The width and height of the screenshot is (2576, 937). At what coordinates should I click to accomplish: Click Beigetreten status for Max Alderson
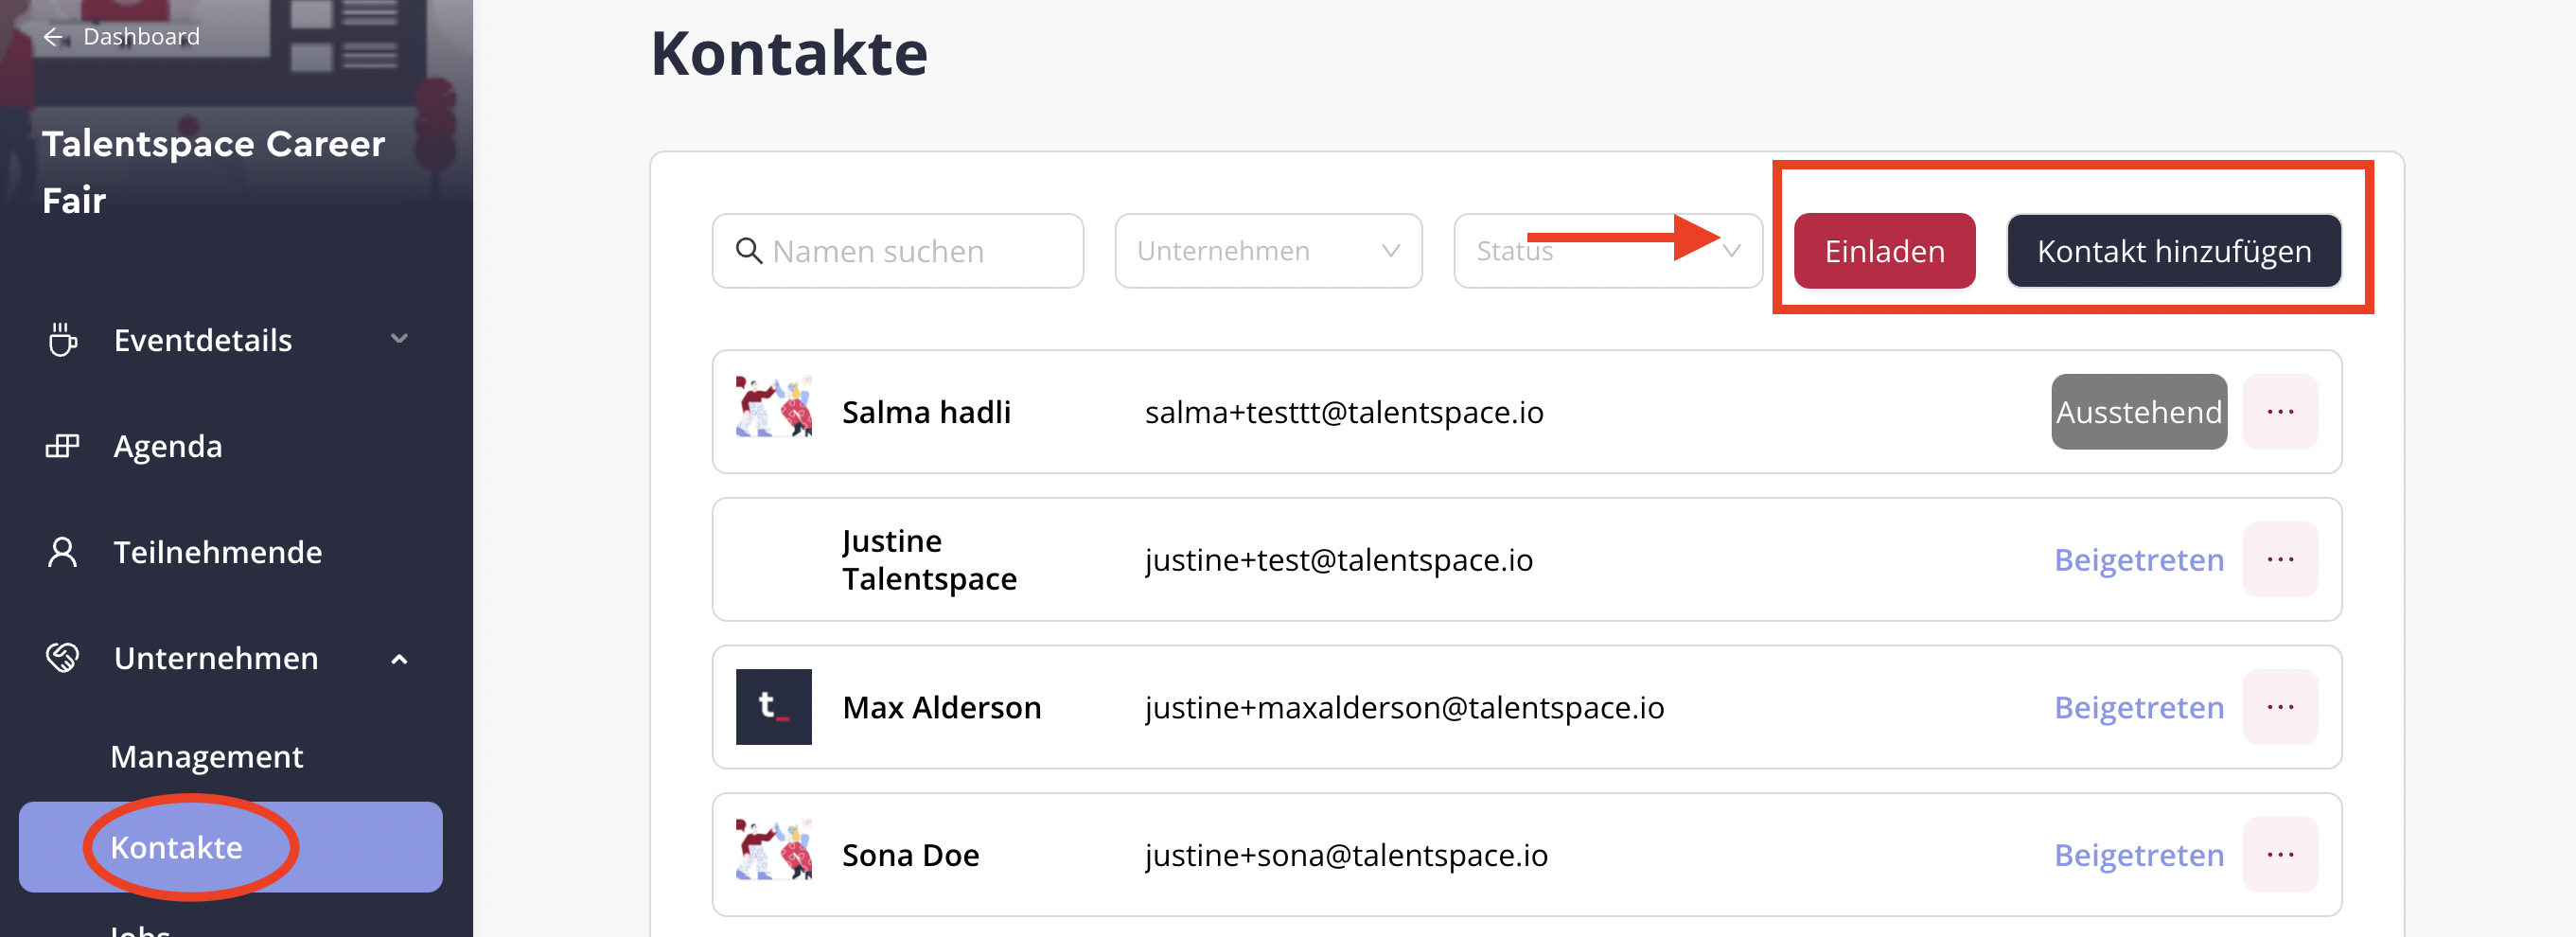click(x=2139, y=707)
